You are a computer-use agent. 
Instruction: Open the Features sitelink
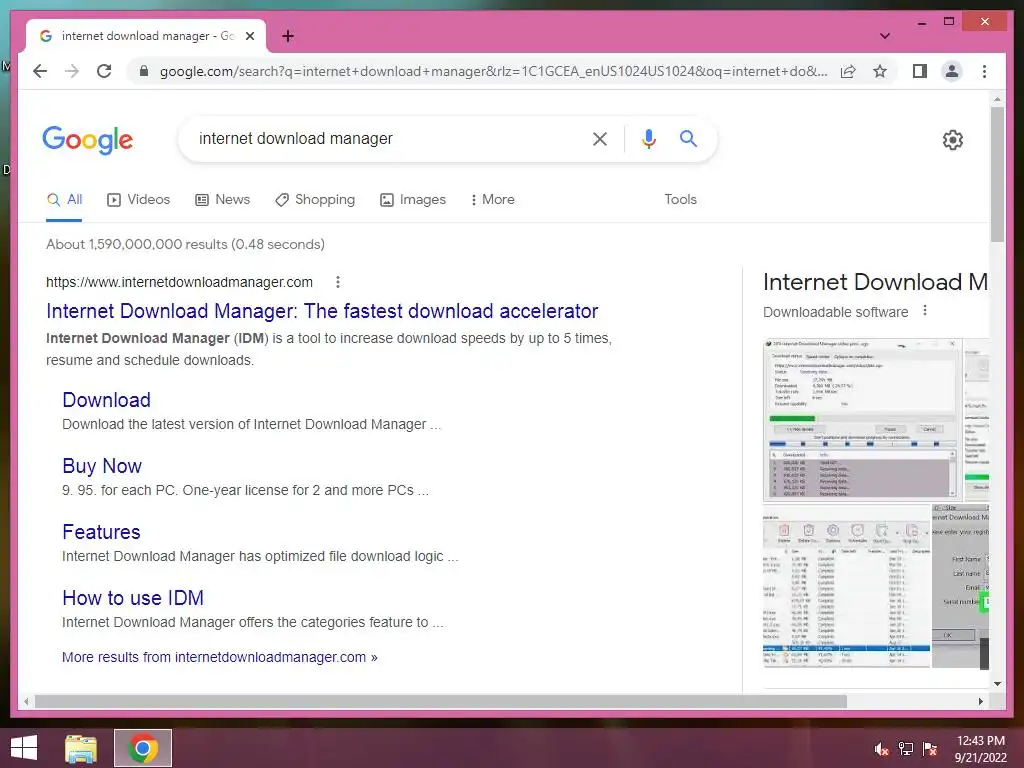(x=101, y=532)
